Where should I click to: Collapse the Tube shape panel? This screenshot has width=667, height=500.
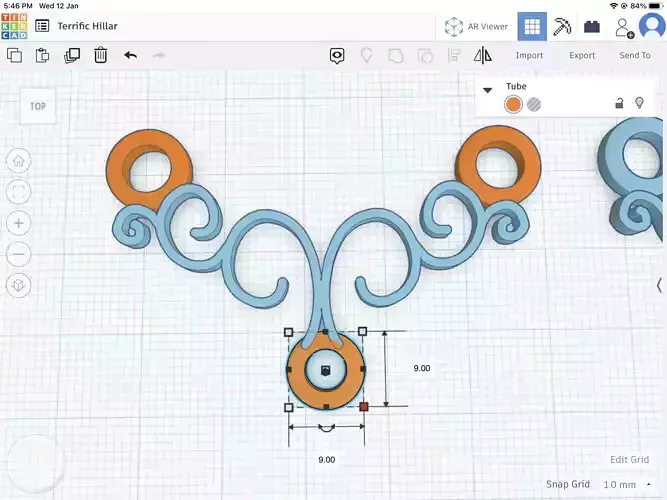coord(487,90)
